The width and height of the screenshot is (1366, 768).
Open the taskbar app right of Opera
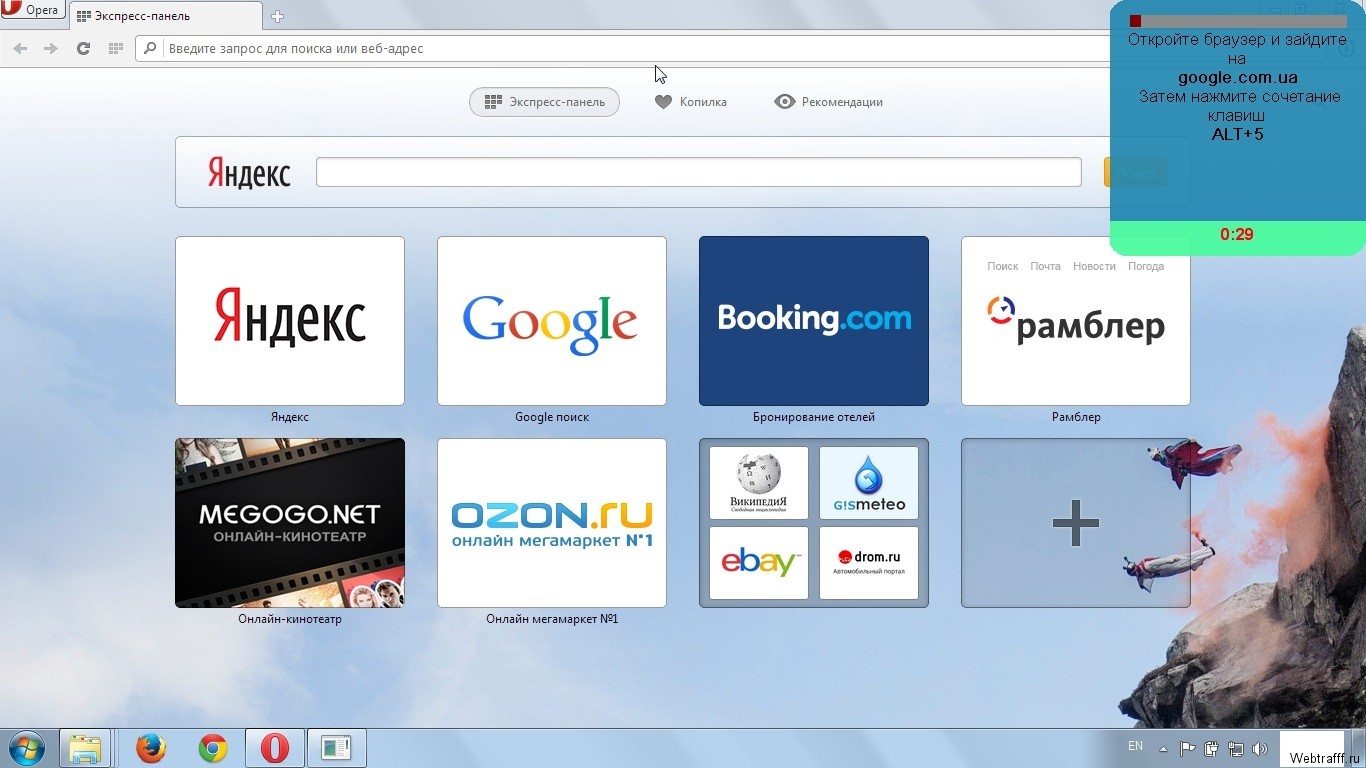pyautogui.click(x=337, y=748)
